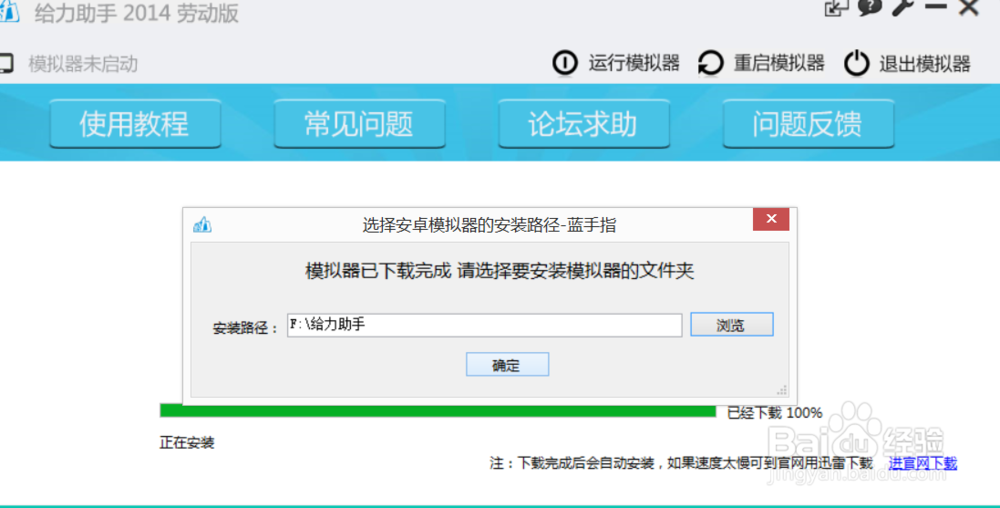Click the dialog's blue finger logo icon
Image resolution: width=1000 pixels, height=508 pixels.
pyautogui.click(x=202, y=224)
